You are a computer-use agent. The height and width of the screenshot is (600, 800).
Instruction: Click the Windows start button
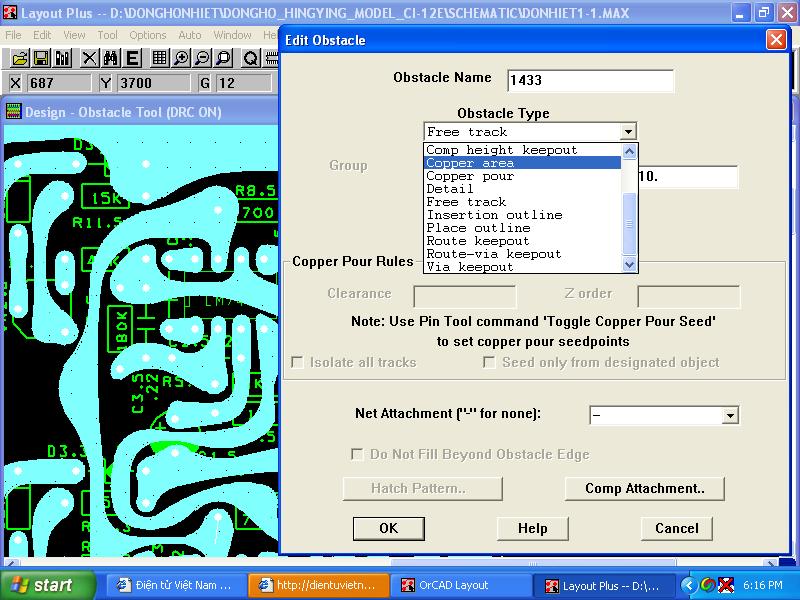point(48,585)
